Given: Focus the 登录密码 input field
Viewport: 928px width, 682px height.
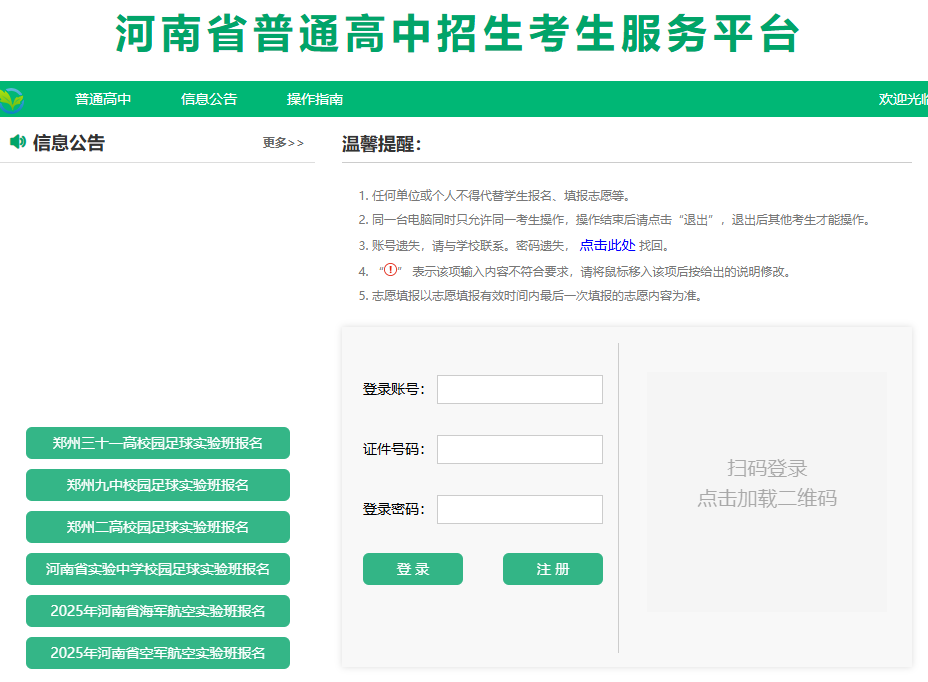Looking at the screenshot, I should pos(520,509).
